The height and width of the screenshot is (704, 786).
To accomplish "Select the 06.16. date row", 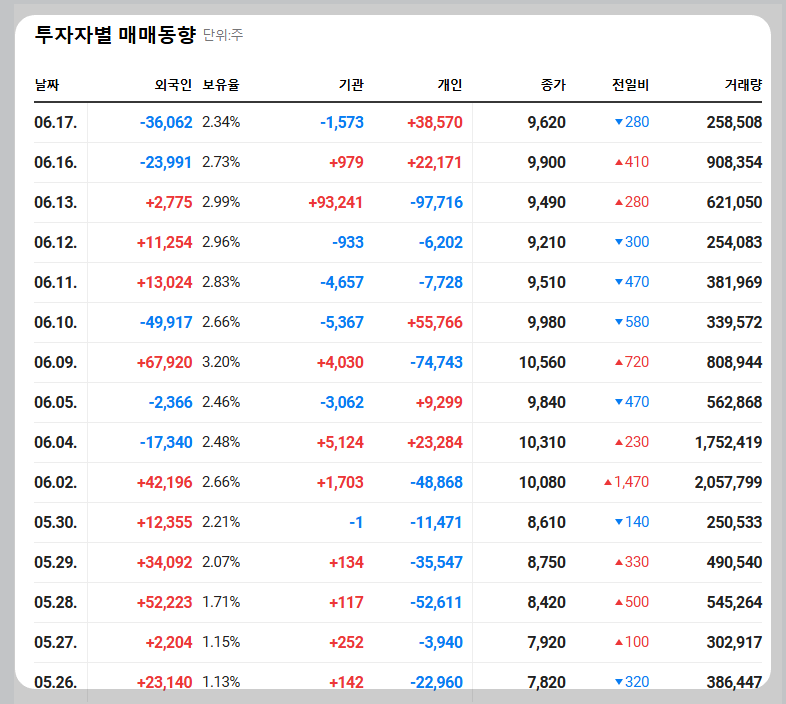I will coord(398,162).
